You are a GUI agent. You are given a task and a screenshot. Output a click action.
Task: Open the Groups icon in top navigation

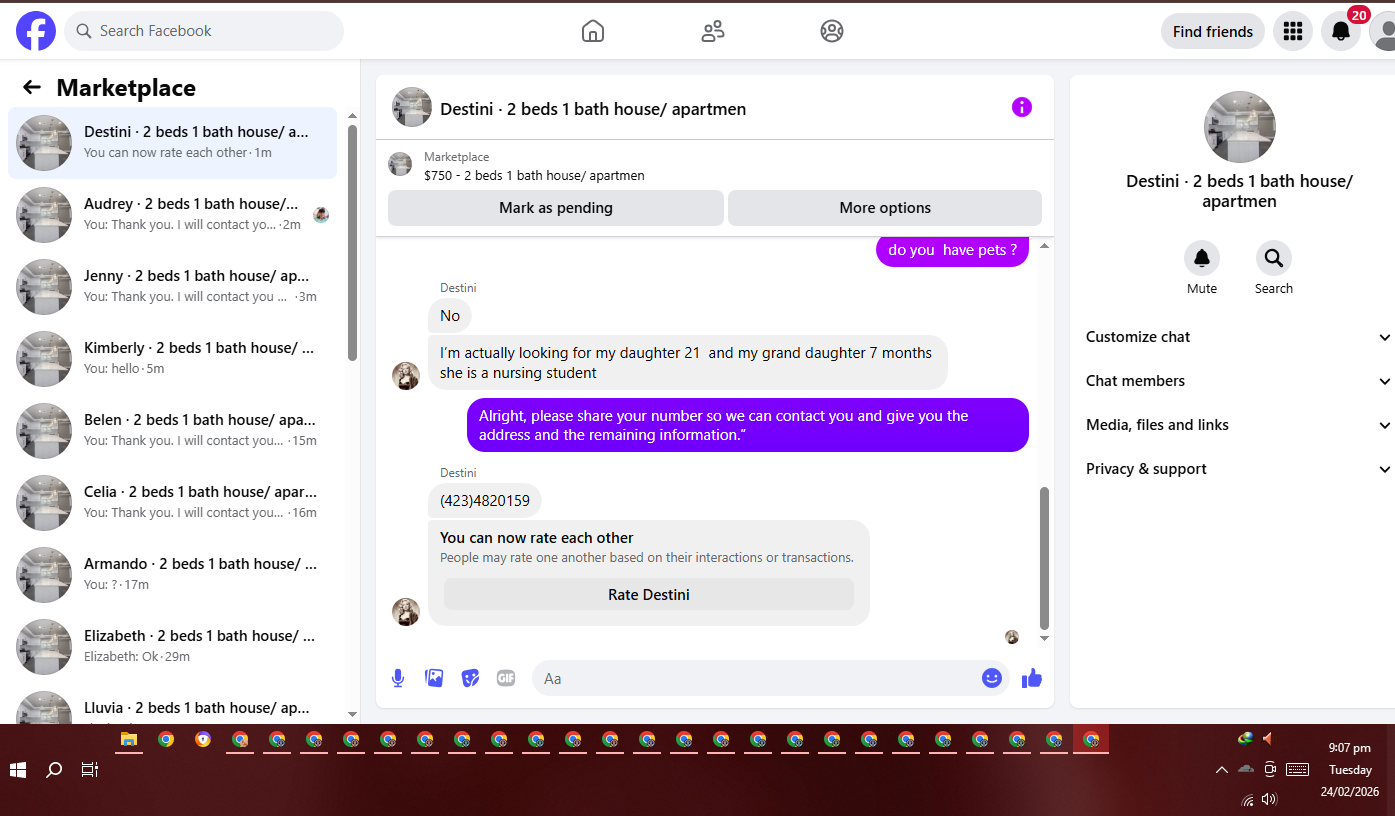click(x=832, y=31)
